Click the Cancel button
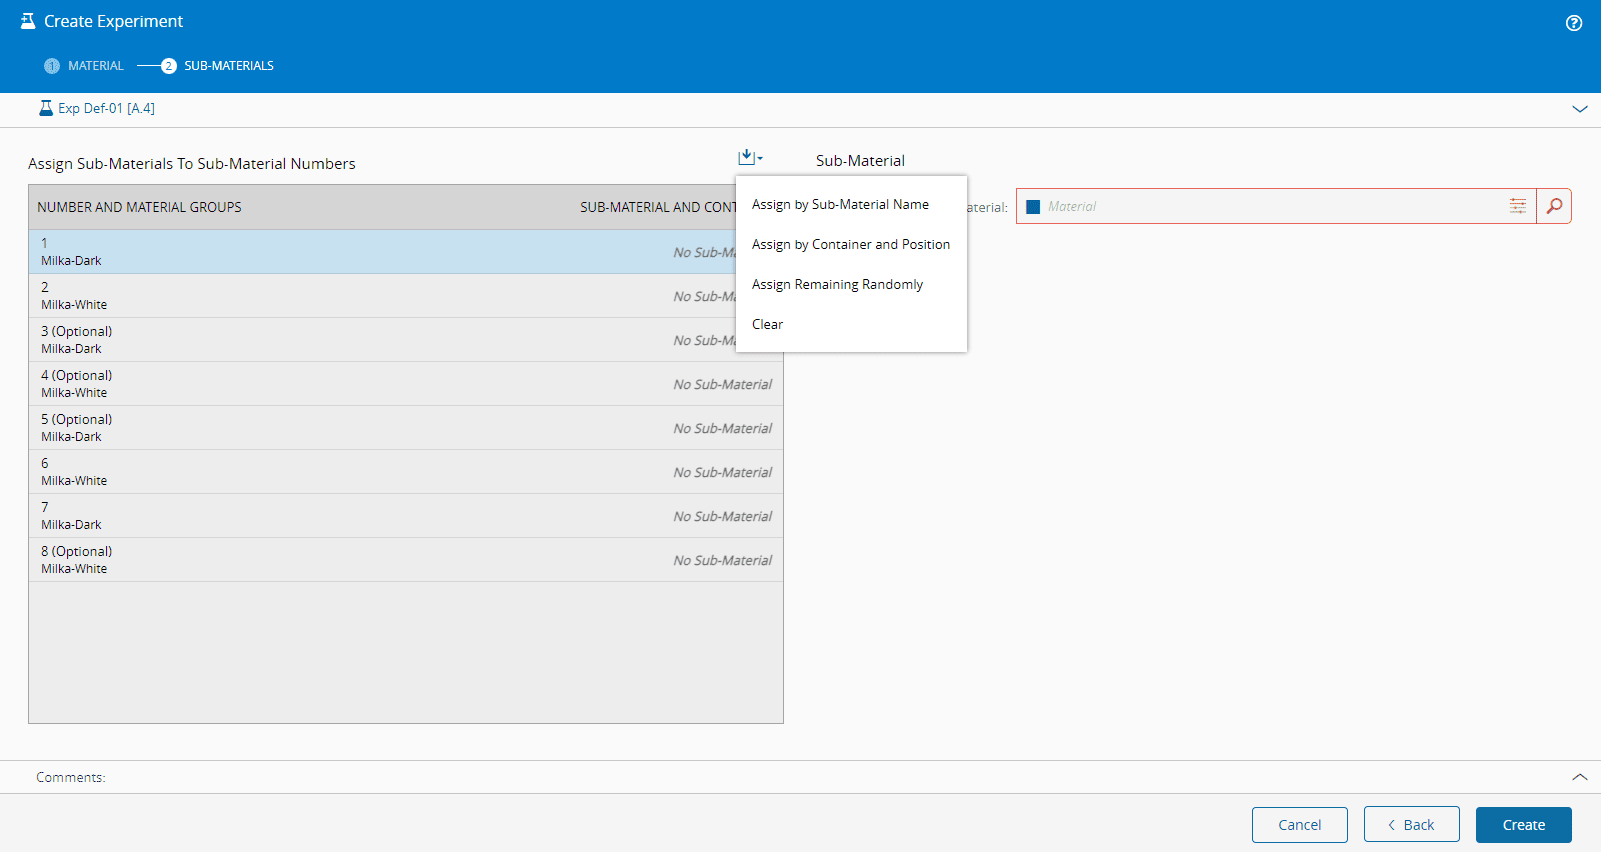This screenshot has width=1601, height=852. pyautogui.click(x=1299, y=825)
